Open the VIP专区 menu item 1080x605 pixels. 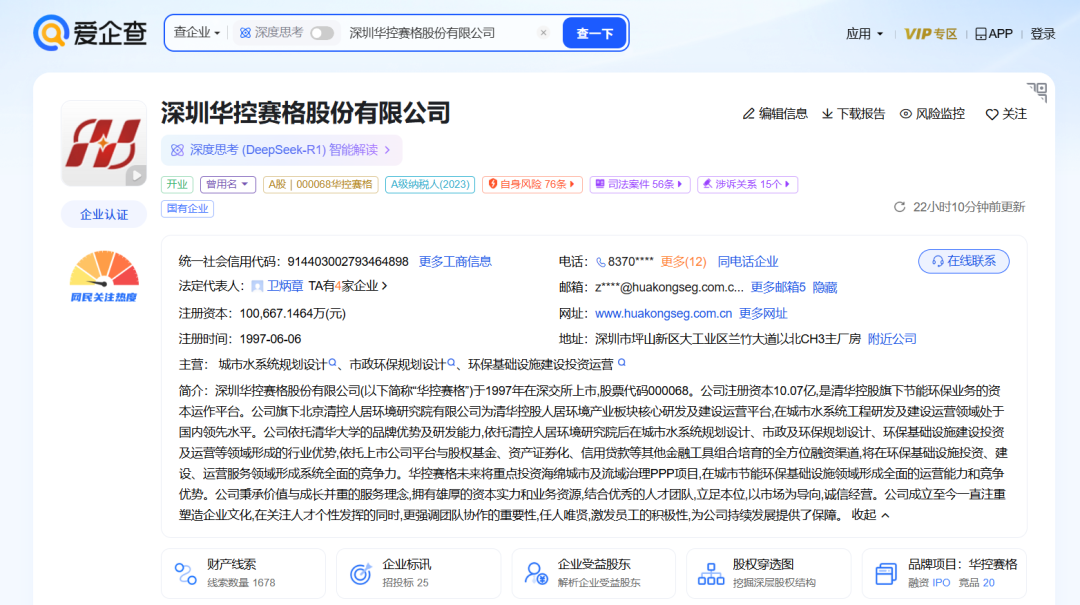pos(931,34)
